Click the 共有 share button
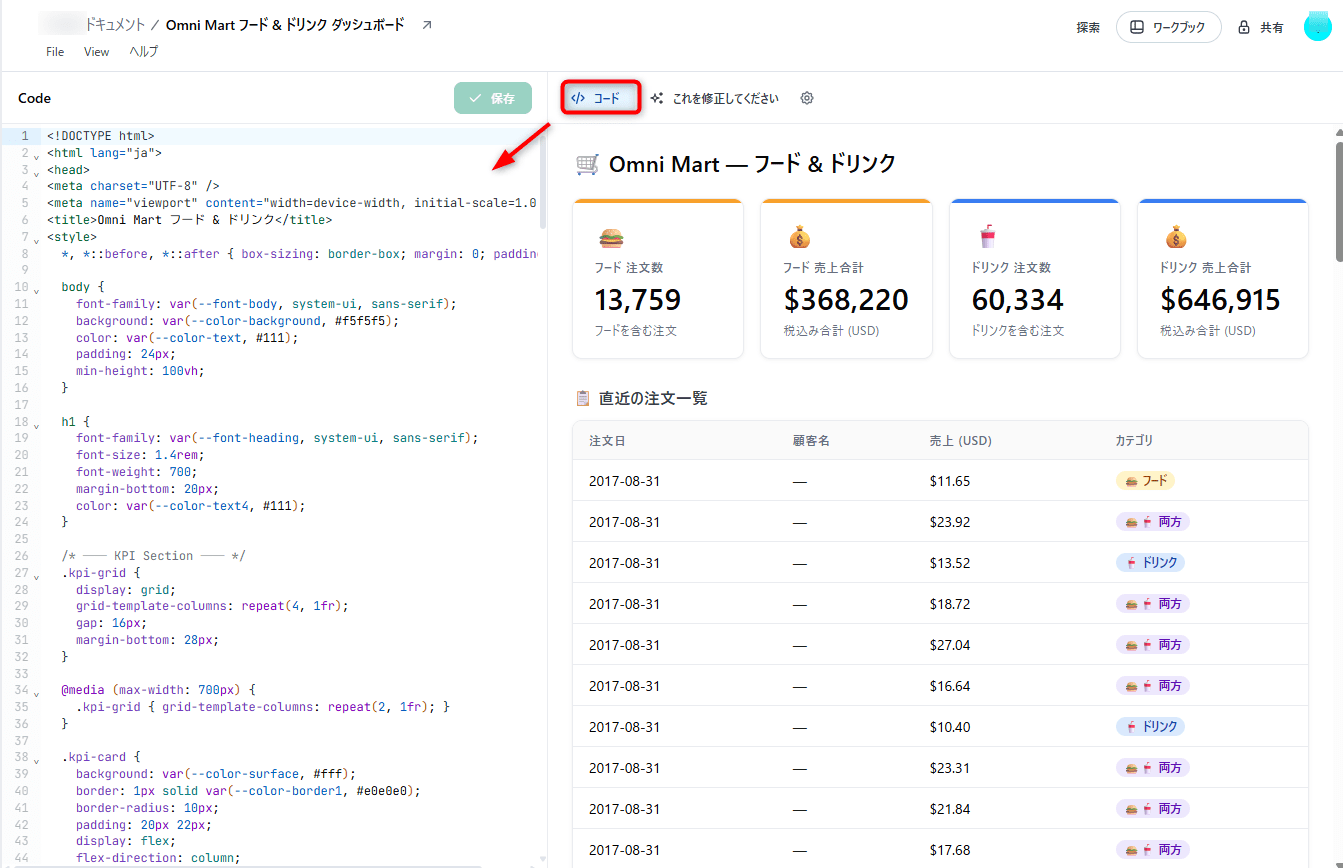The image size is (1343, 868). point(1261,28)
